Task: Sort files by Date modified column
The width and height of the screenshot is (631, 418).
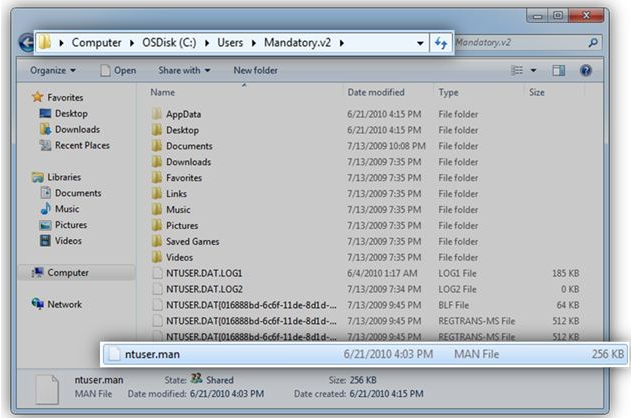Action: click(x=375, y=92)
